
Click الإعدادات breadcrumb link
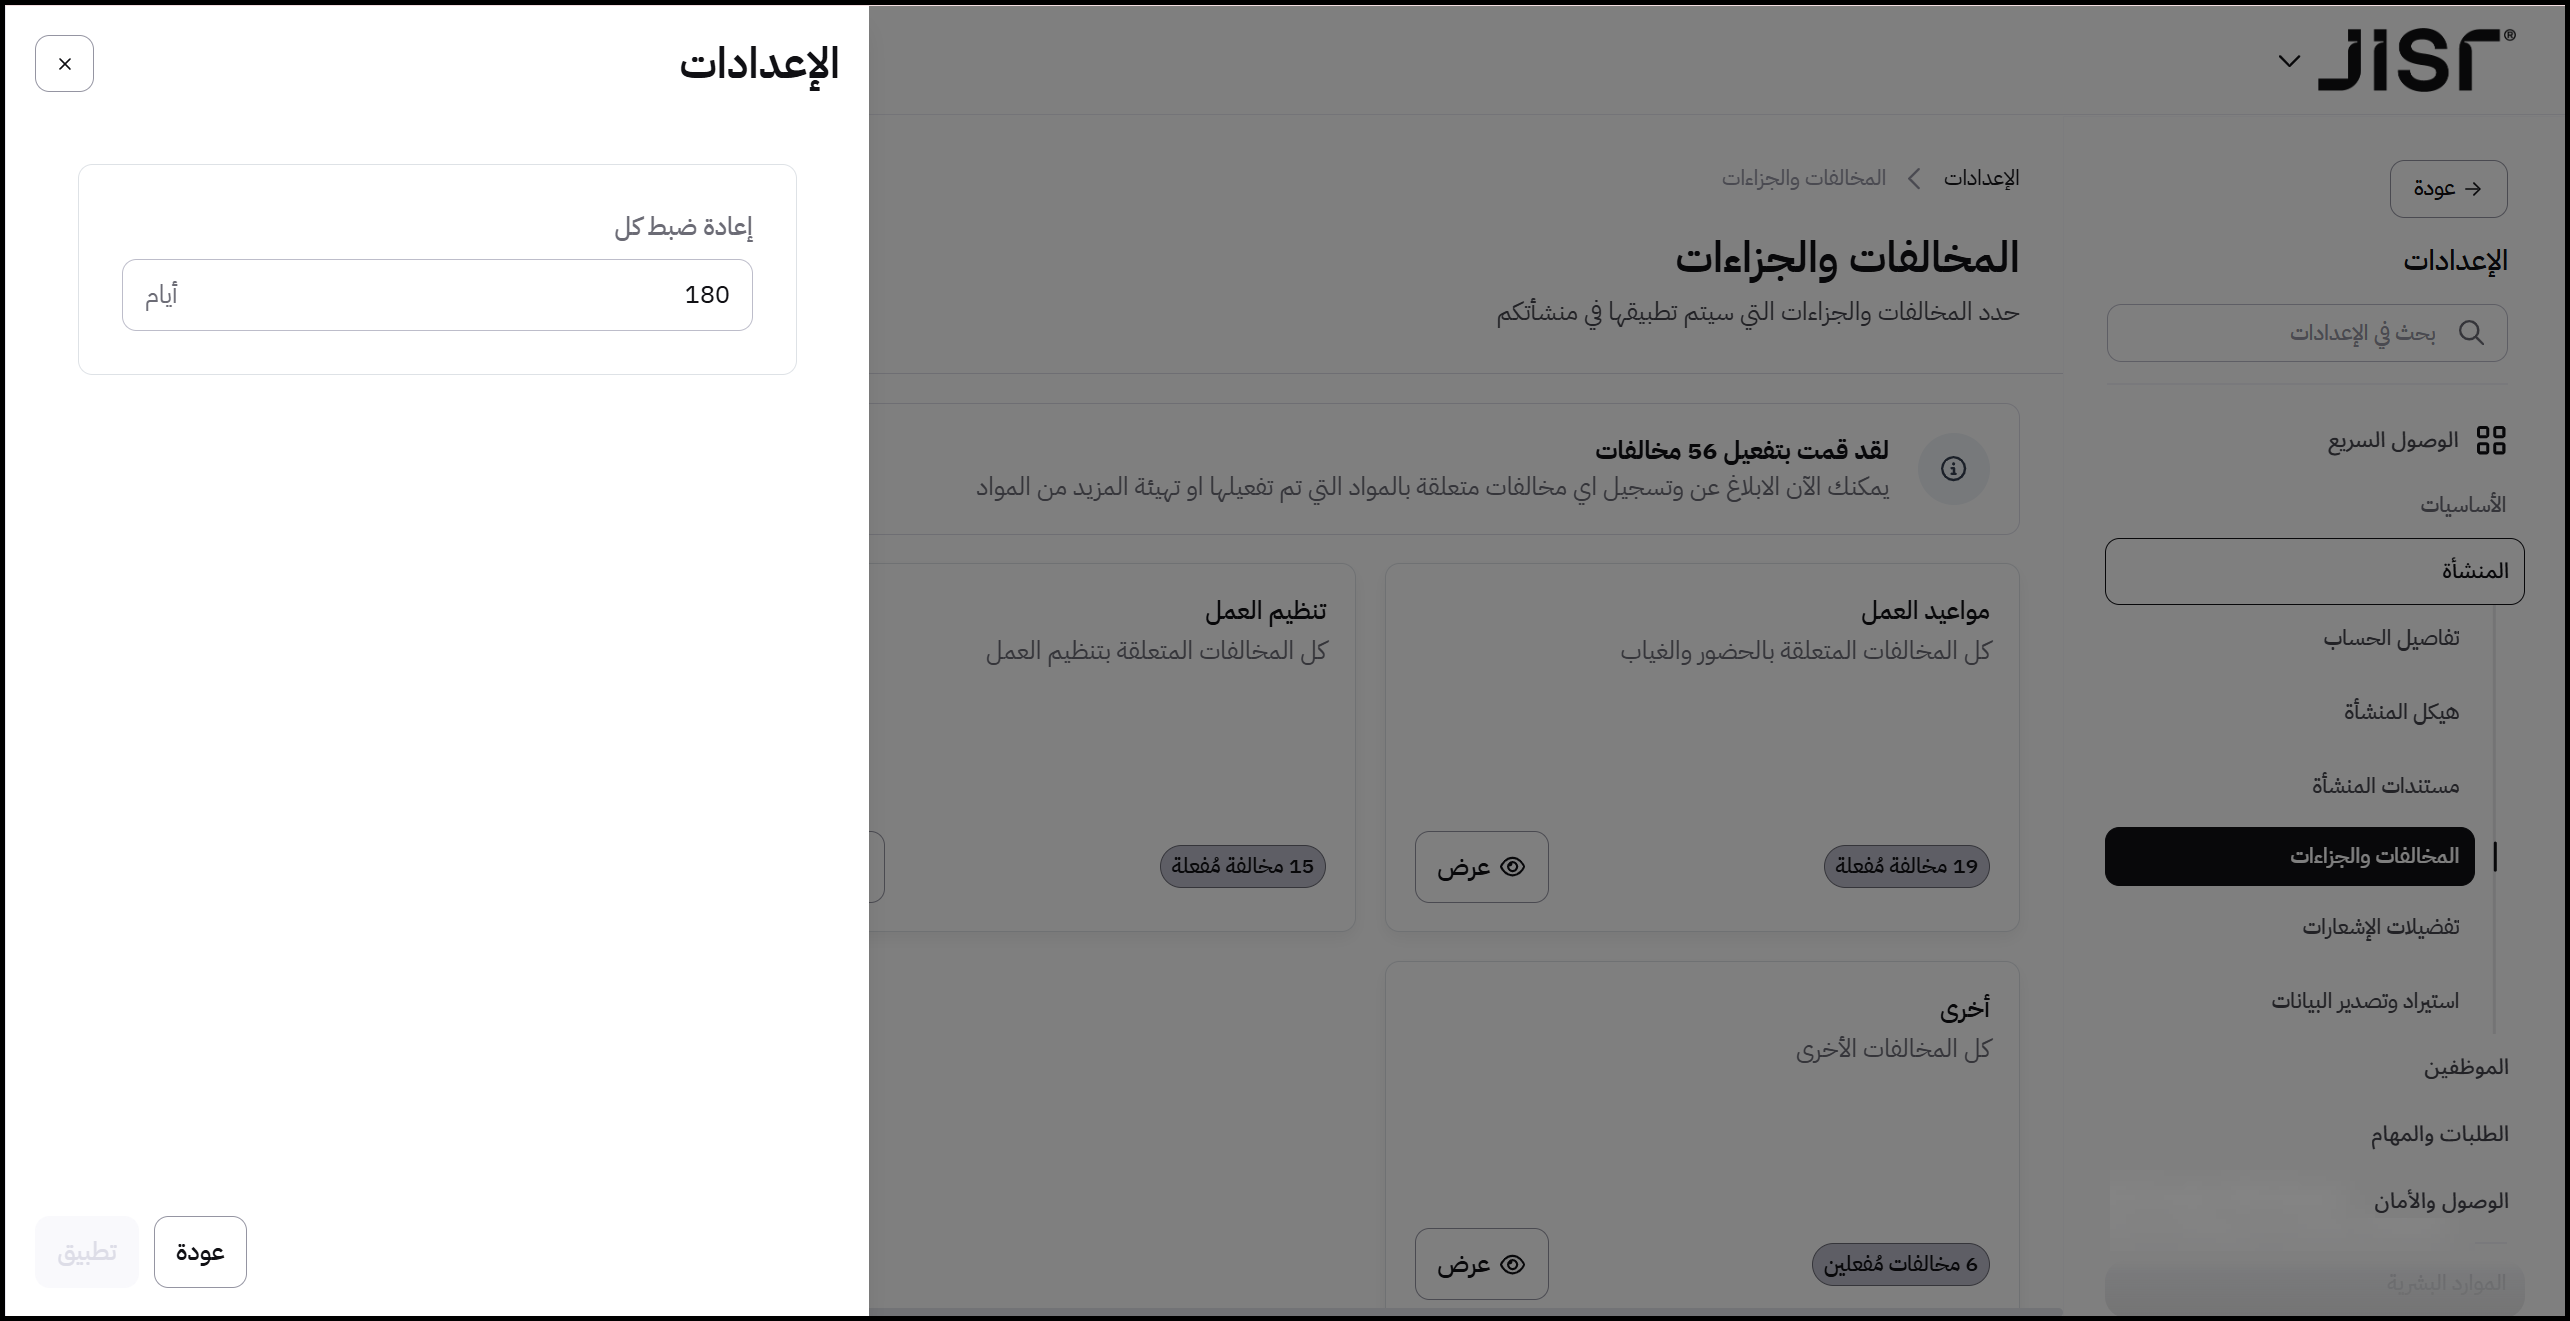click(x=1981, y=179)
